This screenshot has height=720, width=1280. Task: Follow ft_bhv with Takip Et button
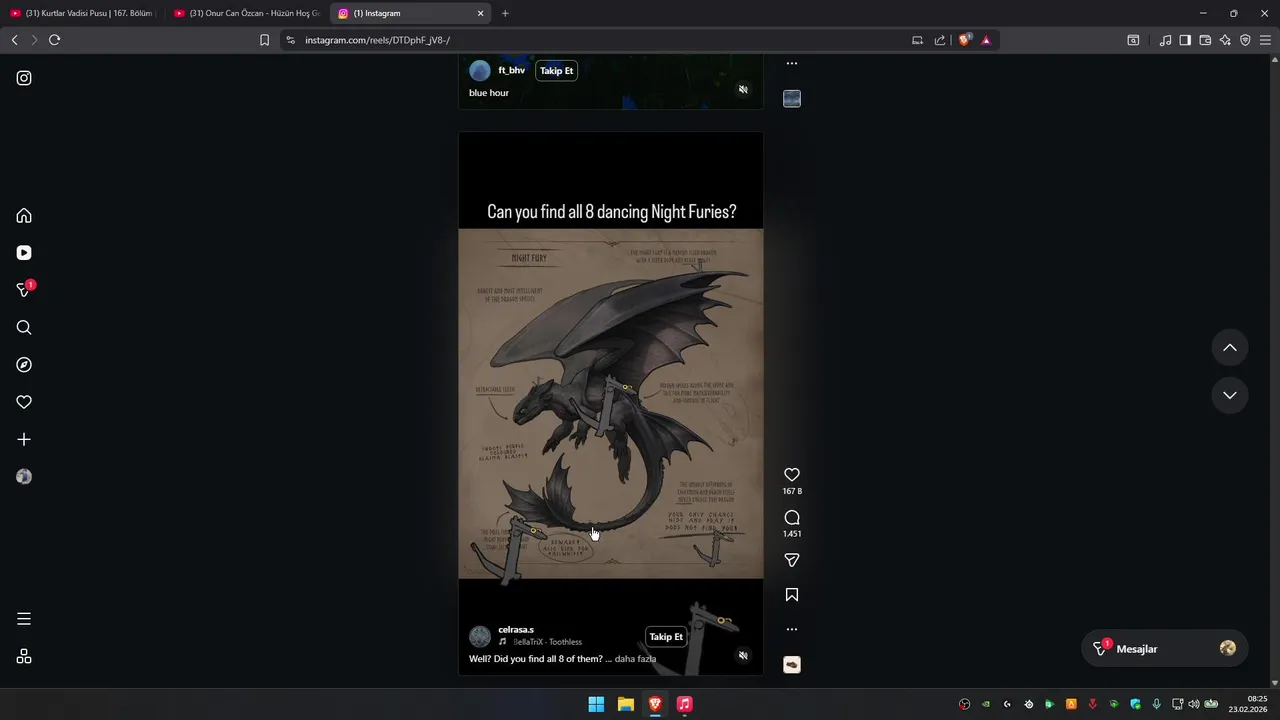coord(557,71)
